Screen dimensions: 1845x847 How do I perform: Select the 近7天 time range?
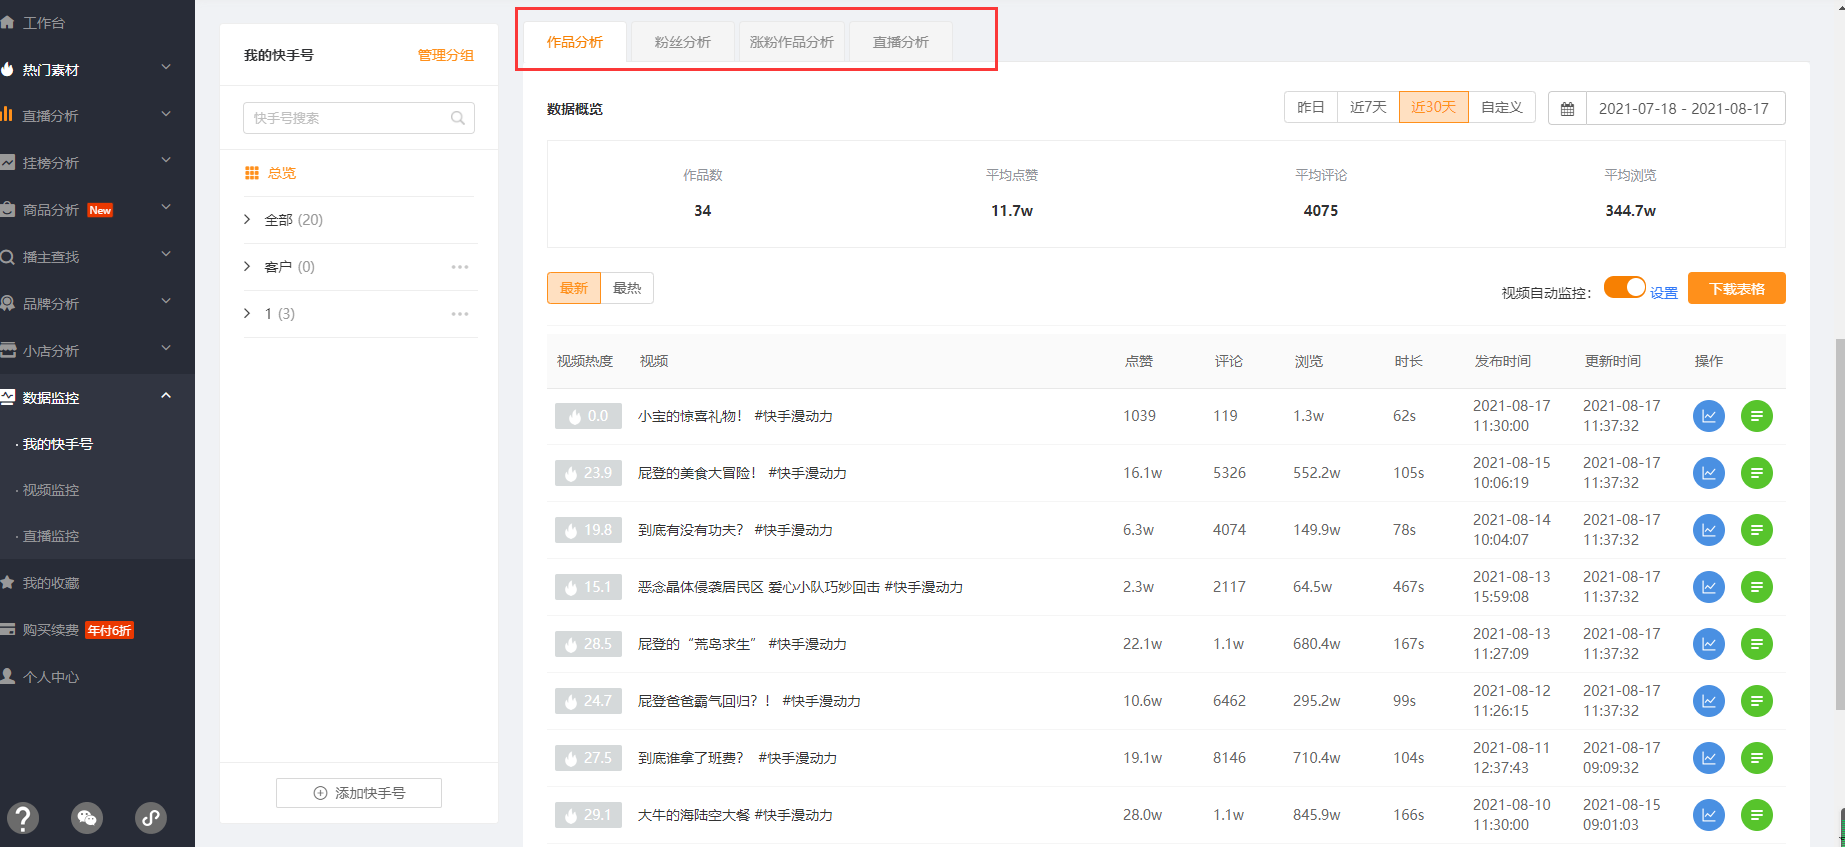click(1367, 108)
